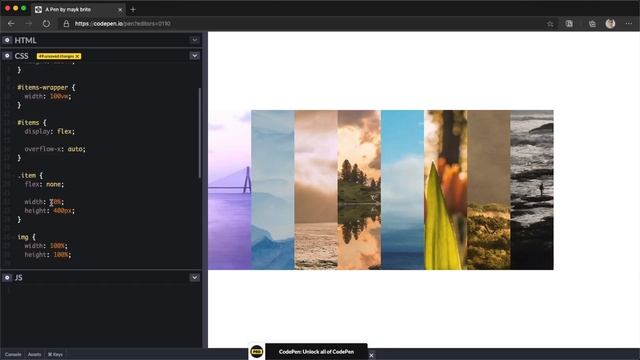Viewport: 640px width, 360px height.
Task: Click the yellow leaf image
Action: point(446,190)
